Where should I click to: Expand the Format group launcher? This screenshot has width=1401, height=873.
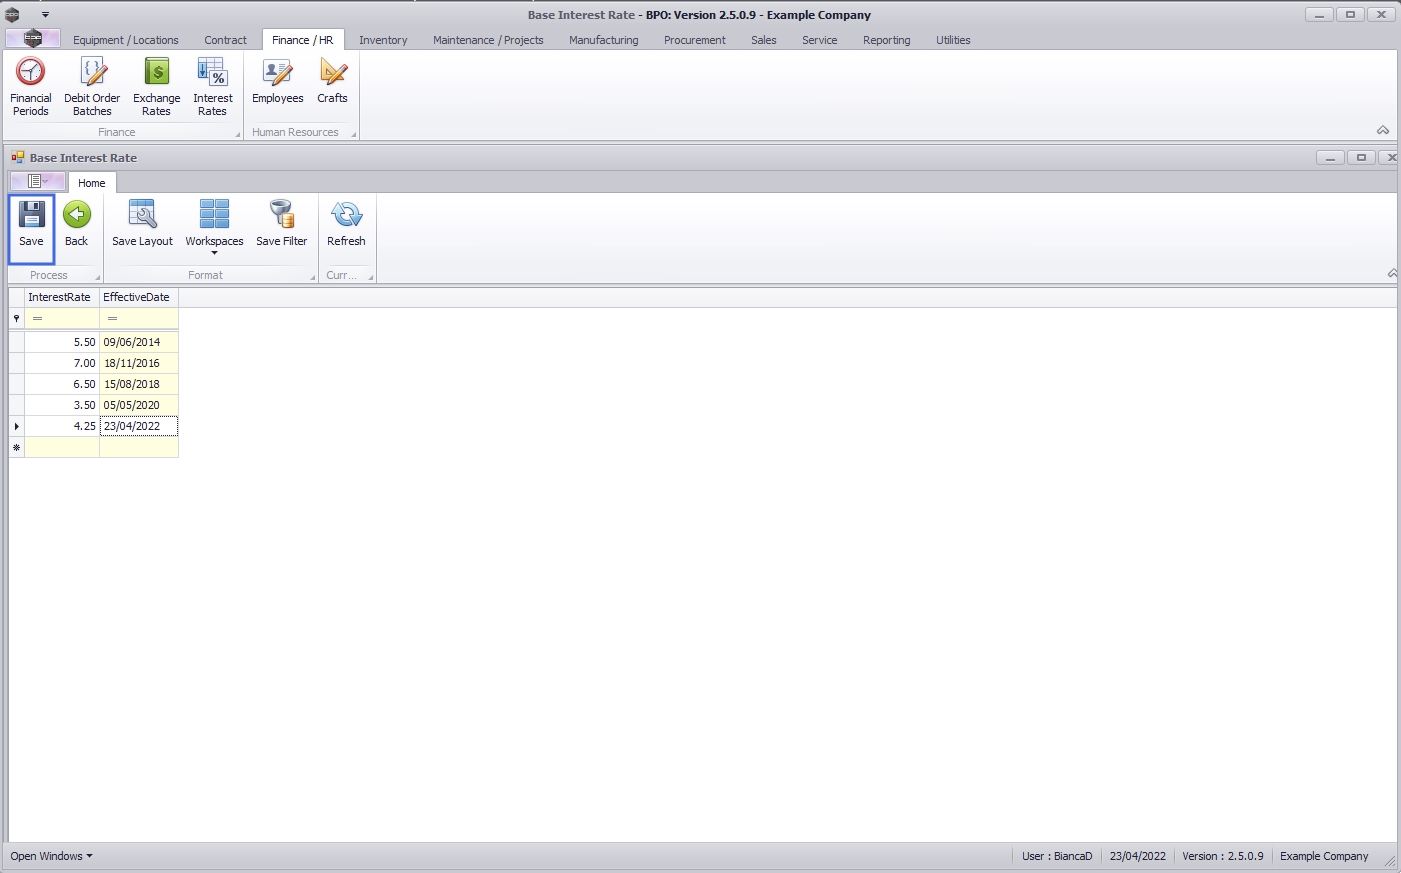pyautogui.click(x=312, y=277)
